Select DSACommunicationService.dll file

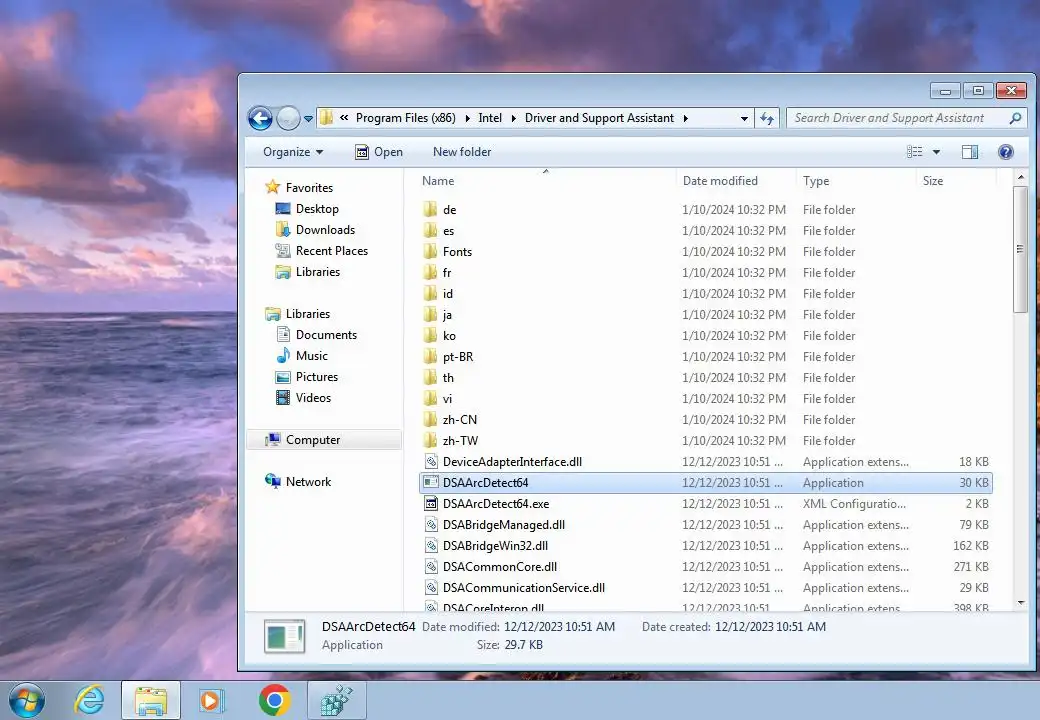tap(706, 587)
